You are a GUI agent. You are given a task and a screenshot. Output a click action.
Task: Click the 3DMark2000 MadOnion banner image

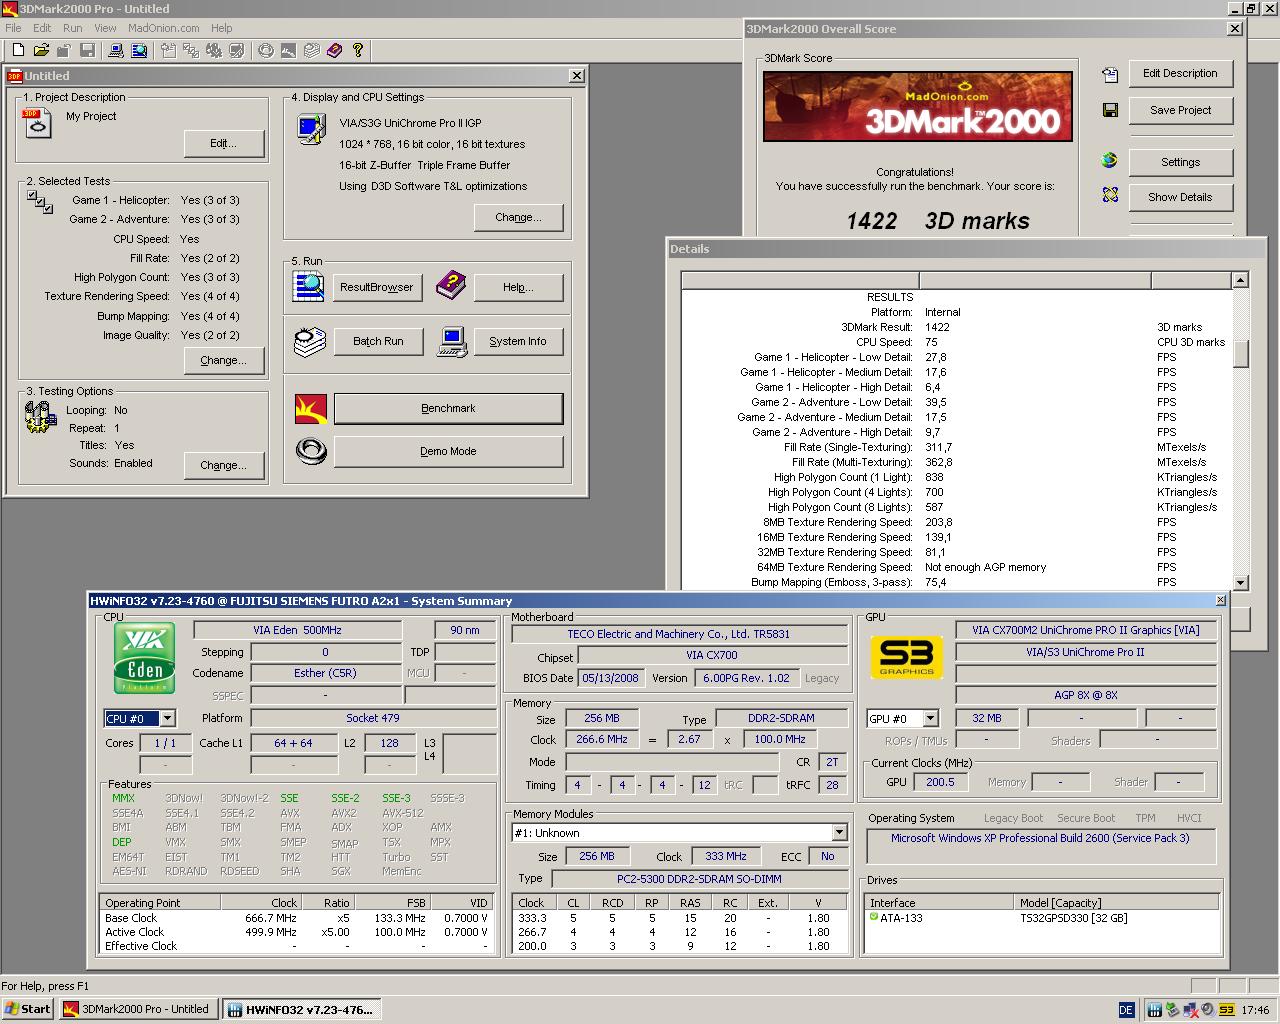click(918, 106)
